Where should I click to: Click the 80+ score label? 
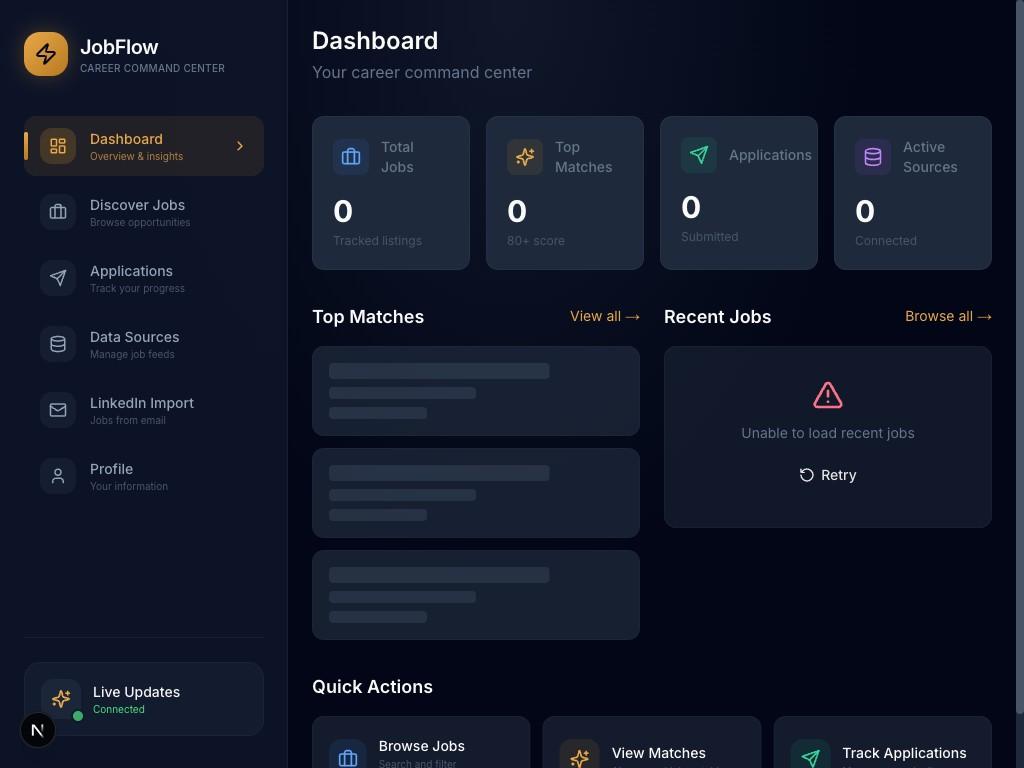(x=536, y=240)
